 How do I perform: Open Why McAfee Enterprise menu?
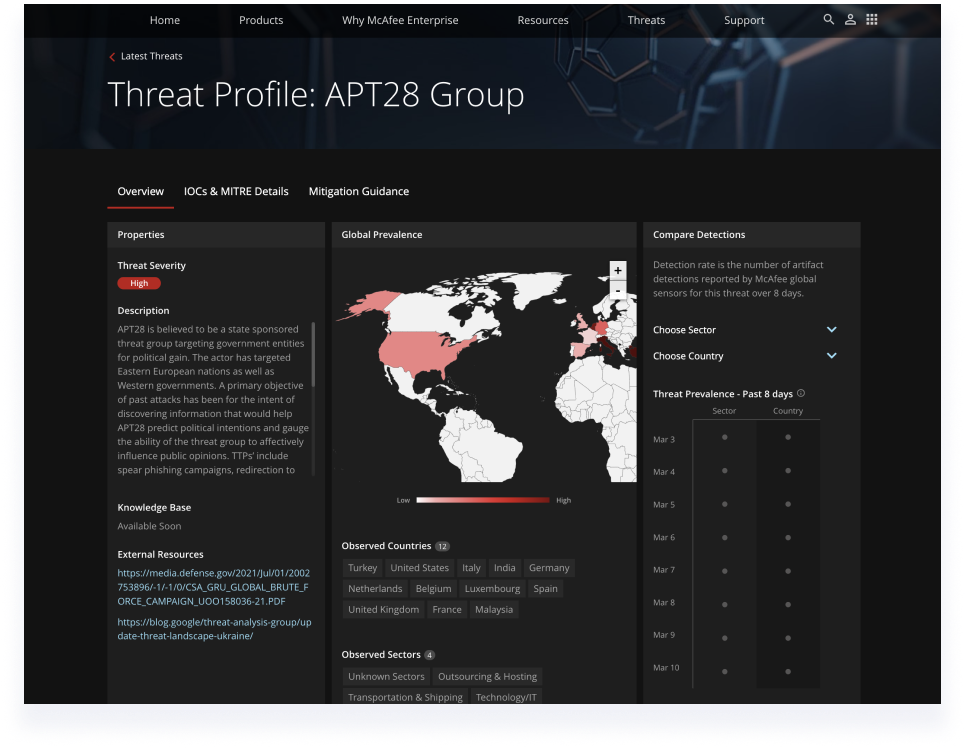pyautogui.click(x=400, y=20)
